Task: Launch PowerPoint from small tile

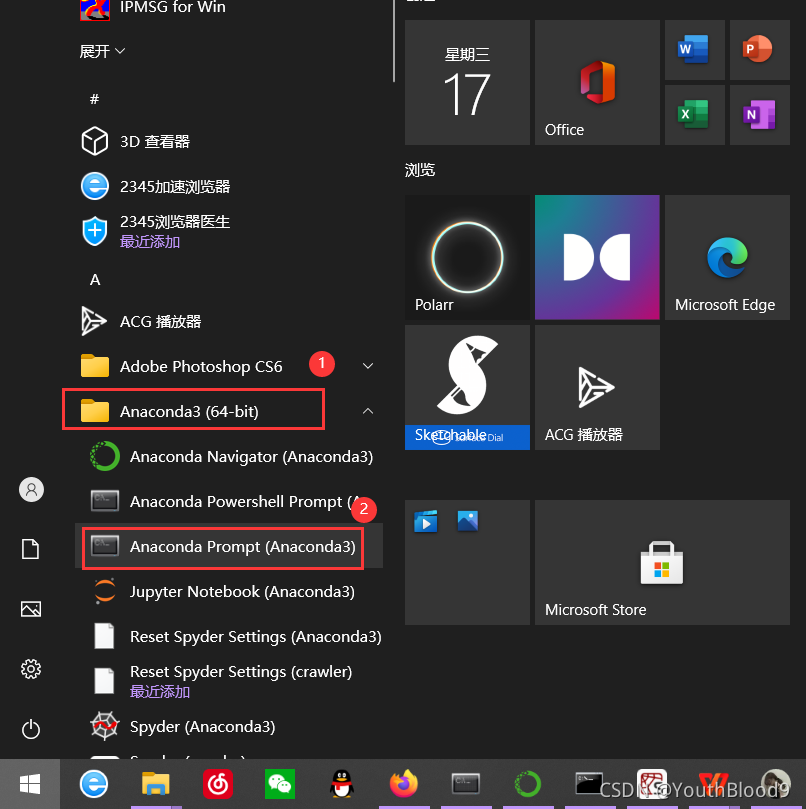Action: [760, 50]
